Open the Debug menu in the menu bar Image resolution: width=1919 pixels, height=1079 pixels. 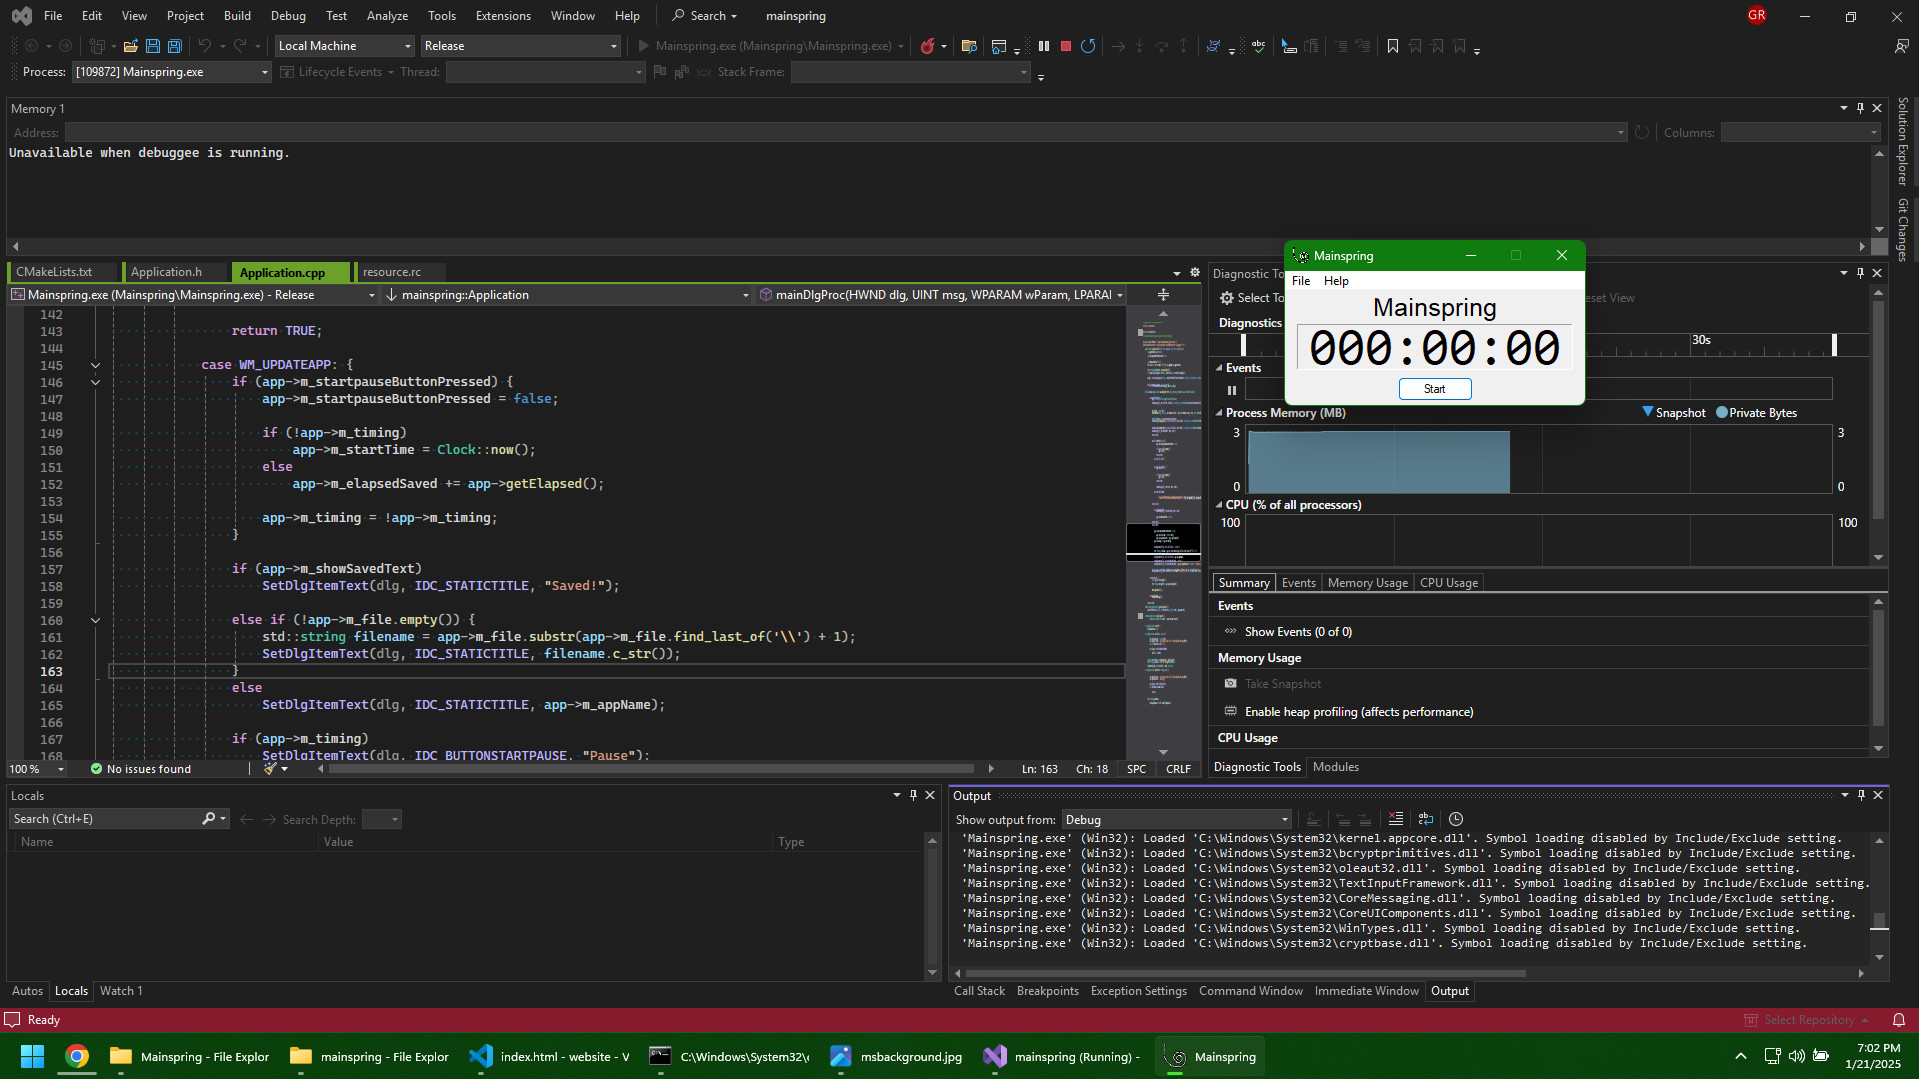(x=288, y=16)
